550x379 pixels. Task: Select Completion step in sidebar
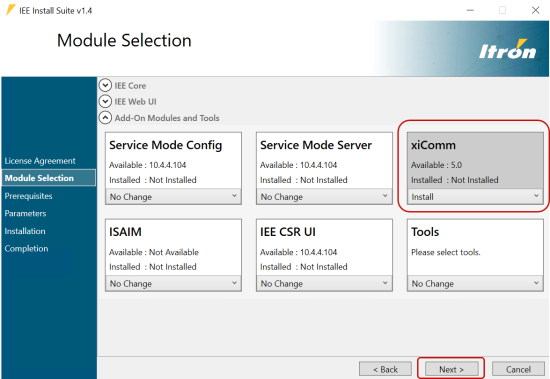point(26,248)
